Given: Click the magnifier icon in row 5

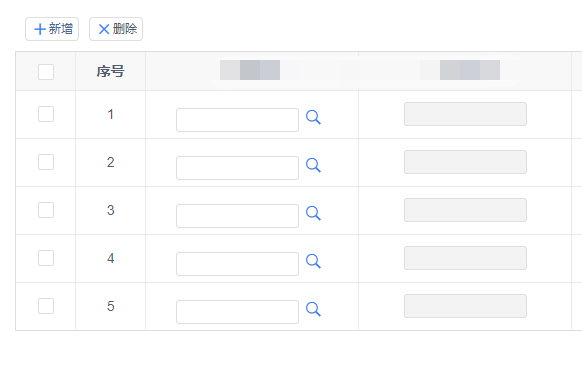Looking at the screenshot, I should pos(313,309).
